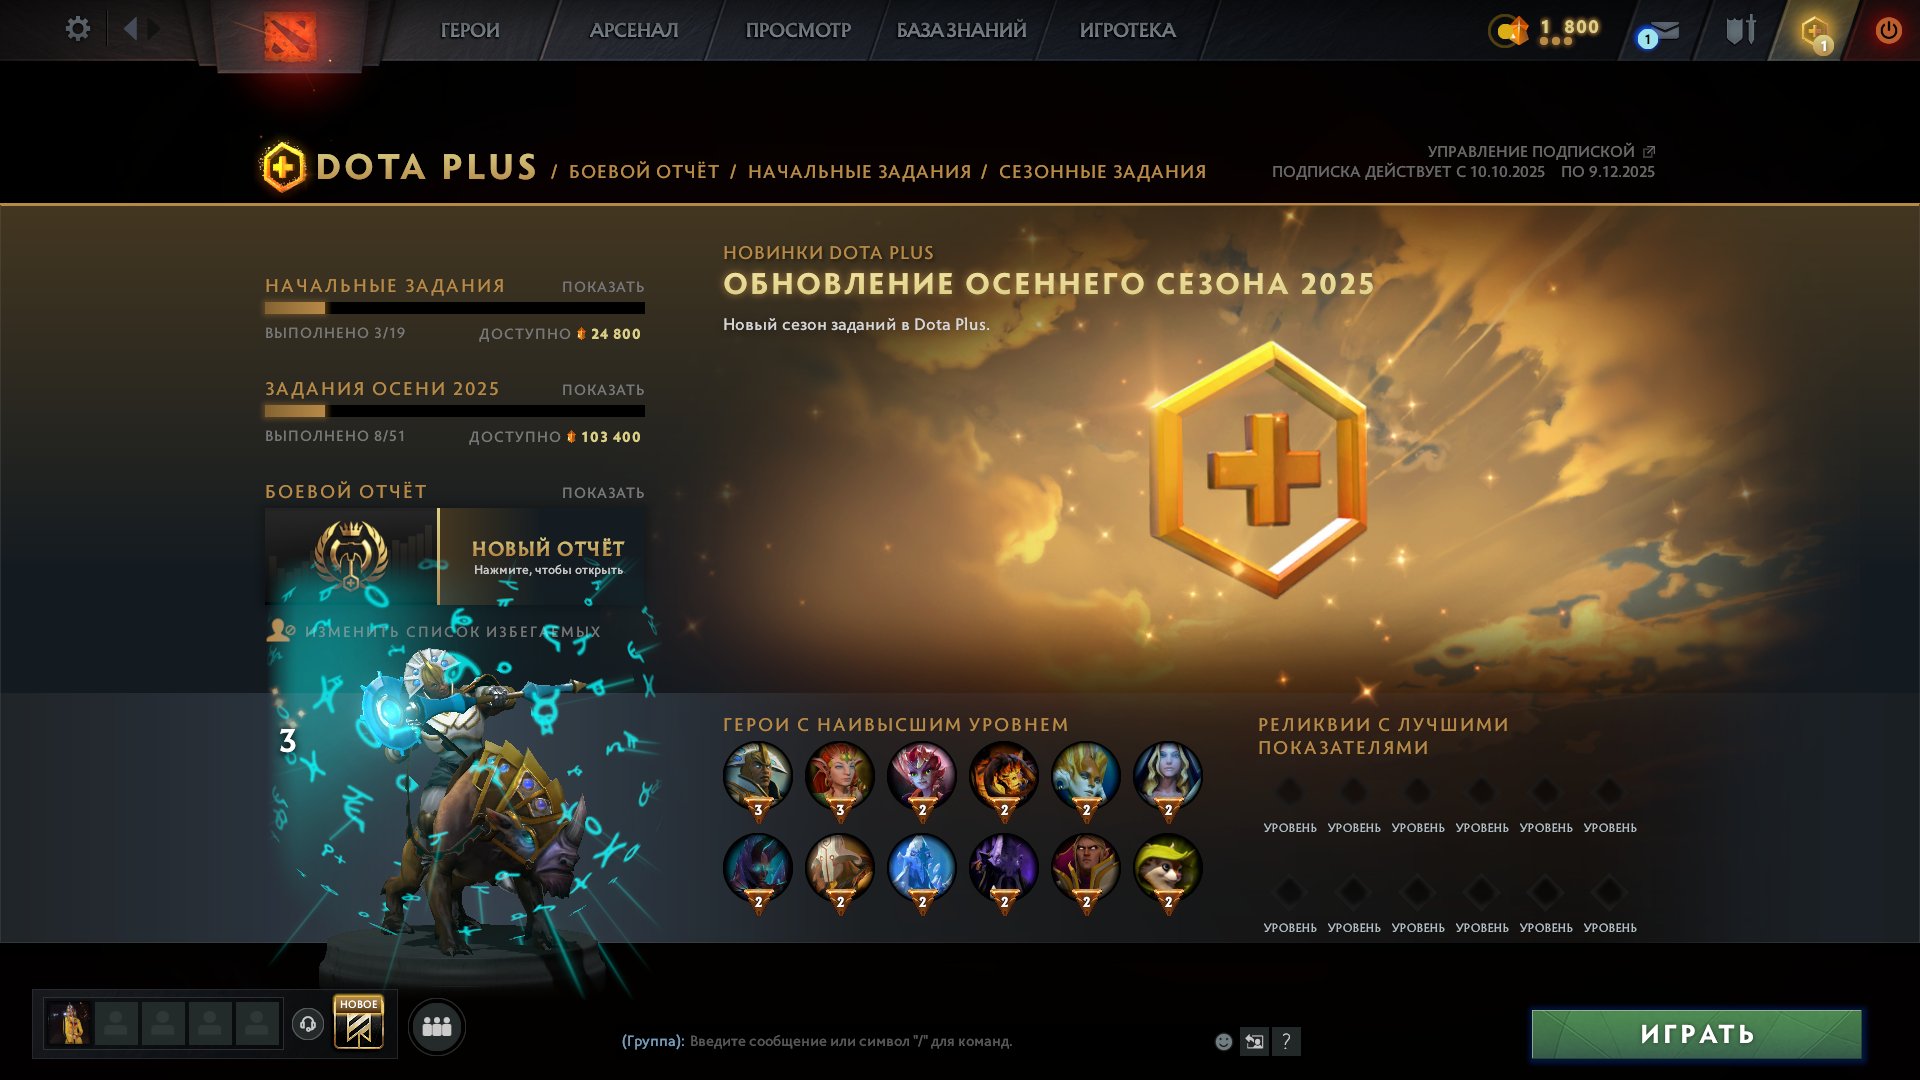Click the green ИГРАТЬ button
Viewport: 1920px width, 1080px height.
[1697, 1034]
